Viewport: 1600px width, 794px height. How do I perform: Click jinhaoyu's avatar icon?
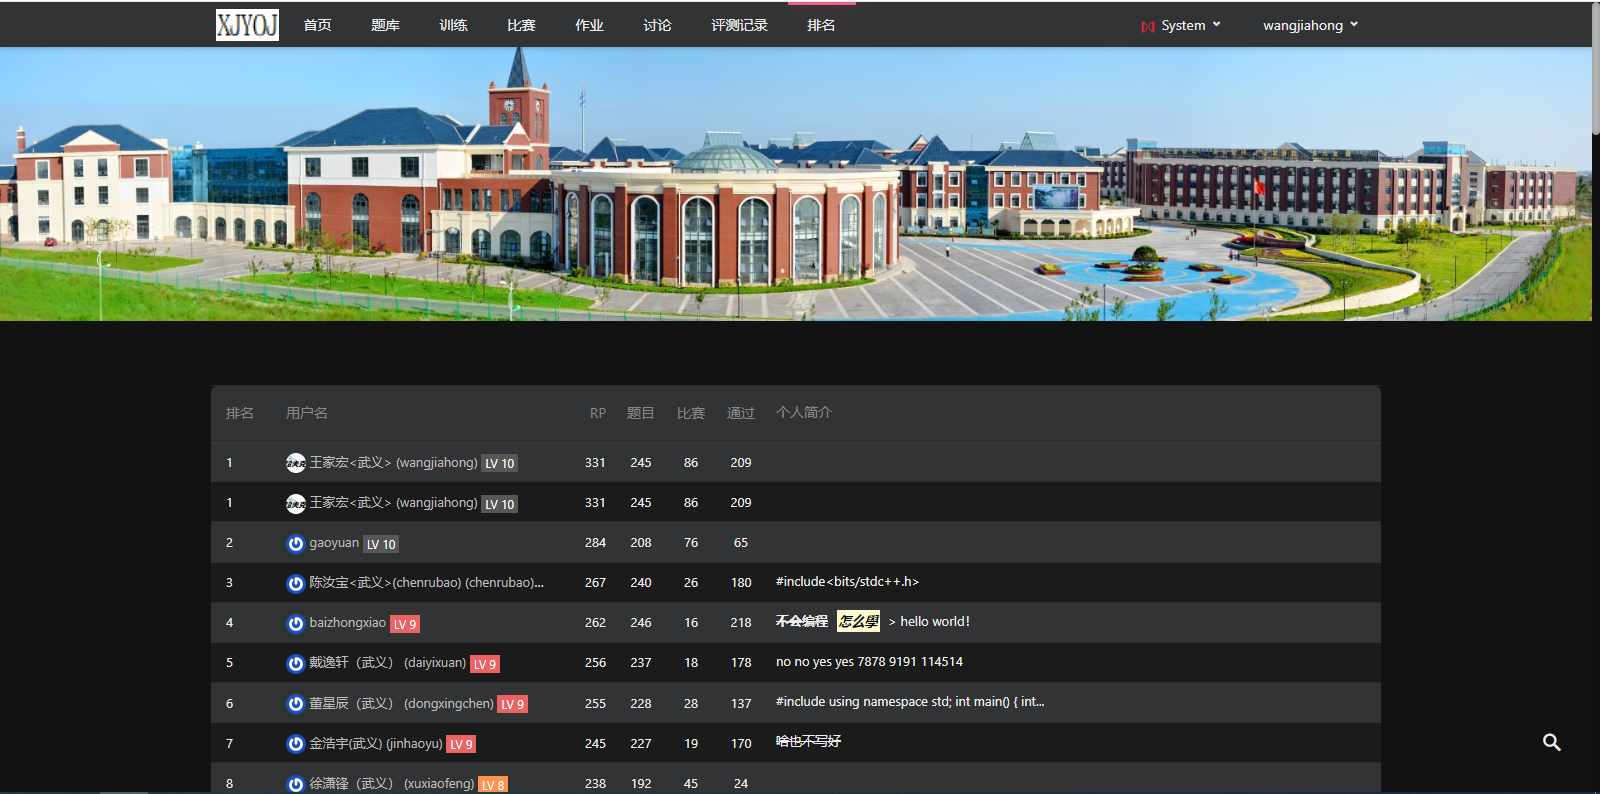pos(295,744)
